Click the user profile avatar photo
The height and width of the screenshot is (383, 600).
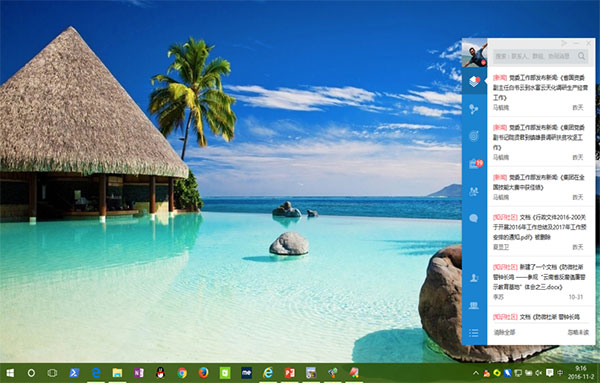pyautogui.click(x=474, y=53)
